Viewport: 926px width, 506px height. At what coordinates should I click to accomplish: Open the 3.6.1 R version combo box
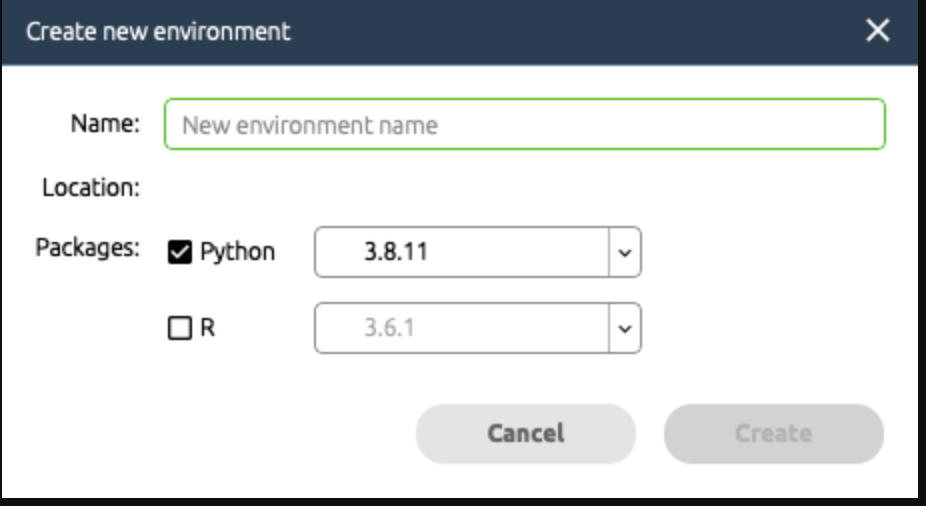click(462, 329)
